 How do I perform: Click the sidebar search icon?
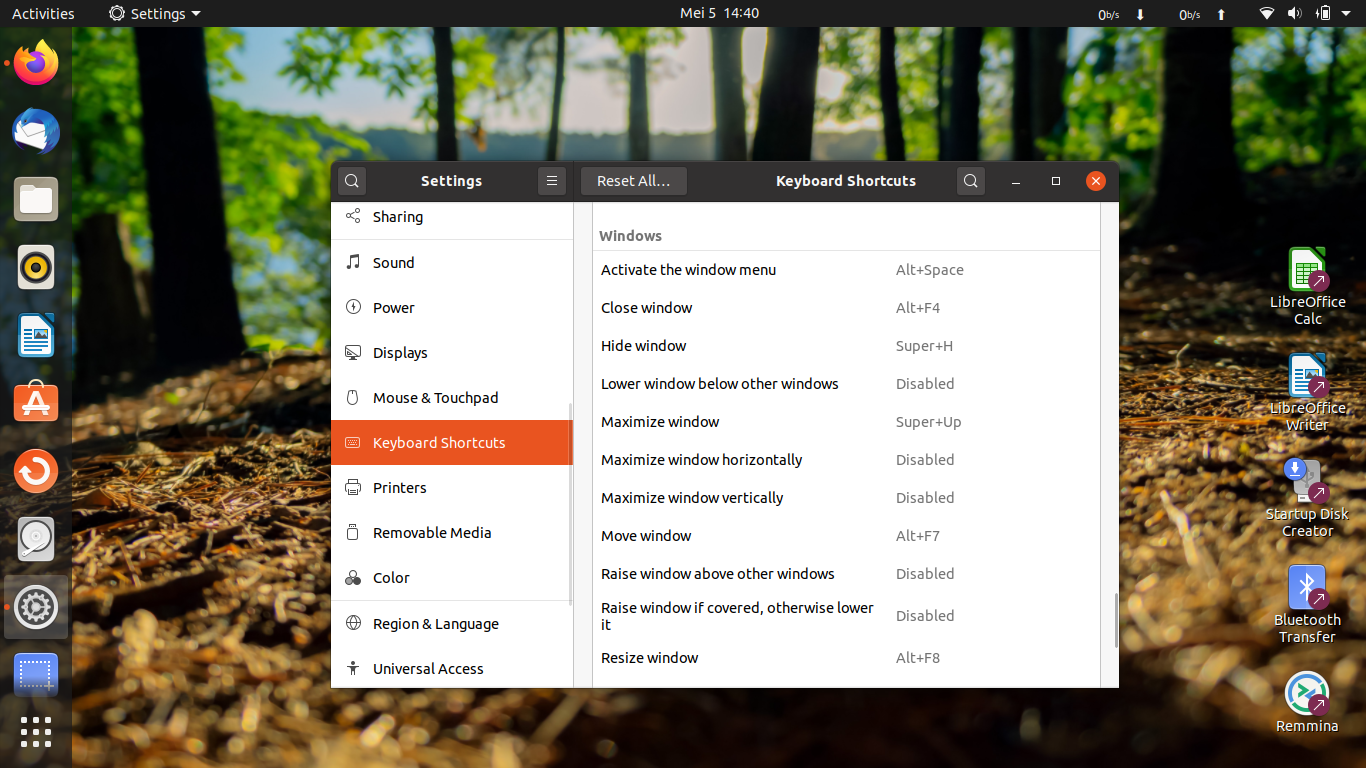pos(351,181)
